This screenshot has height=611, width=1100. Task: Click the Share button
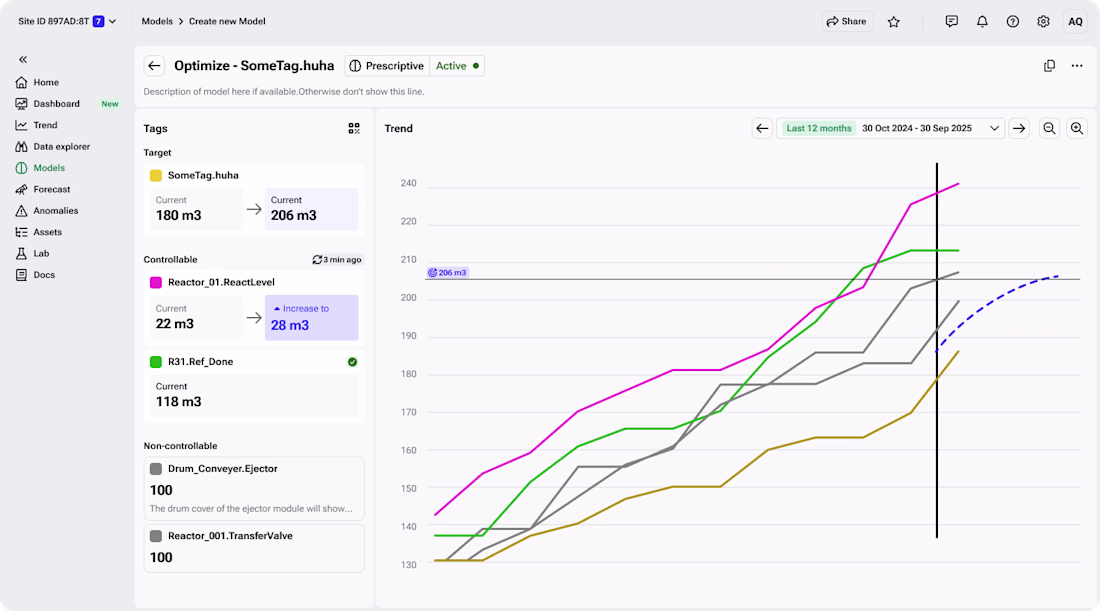point(847,21)
